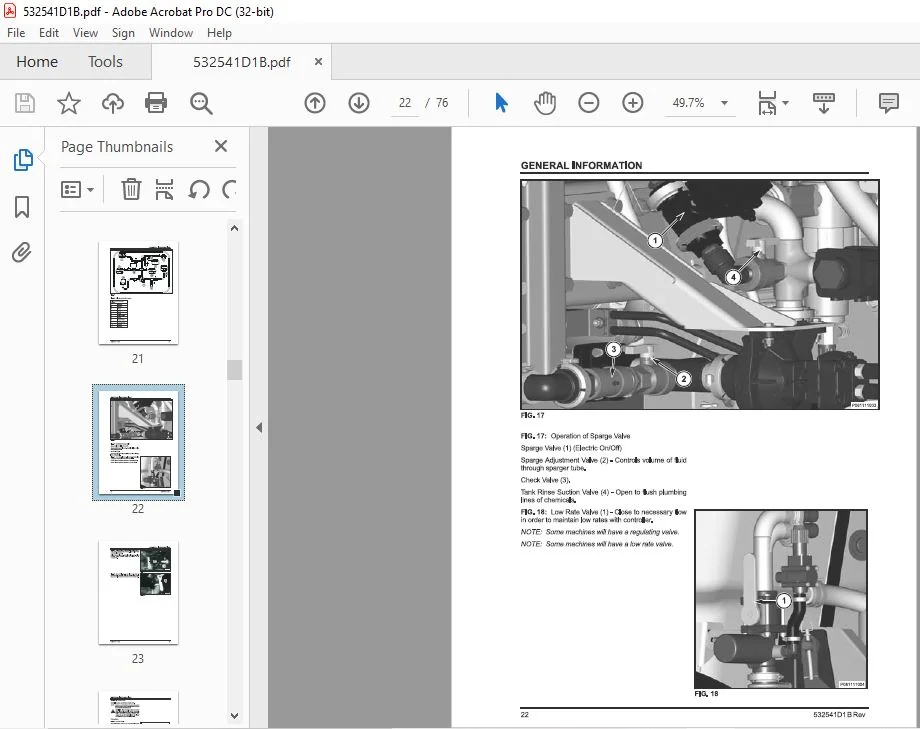Delete the selected page with the trash icon

131,190
